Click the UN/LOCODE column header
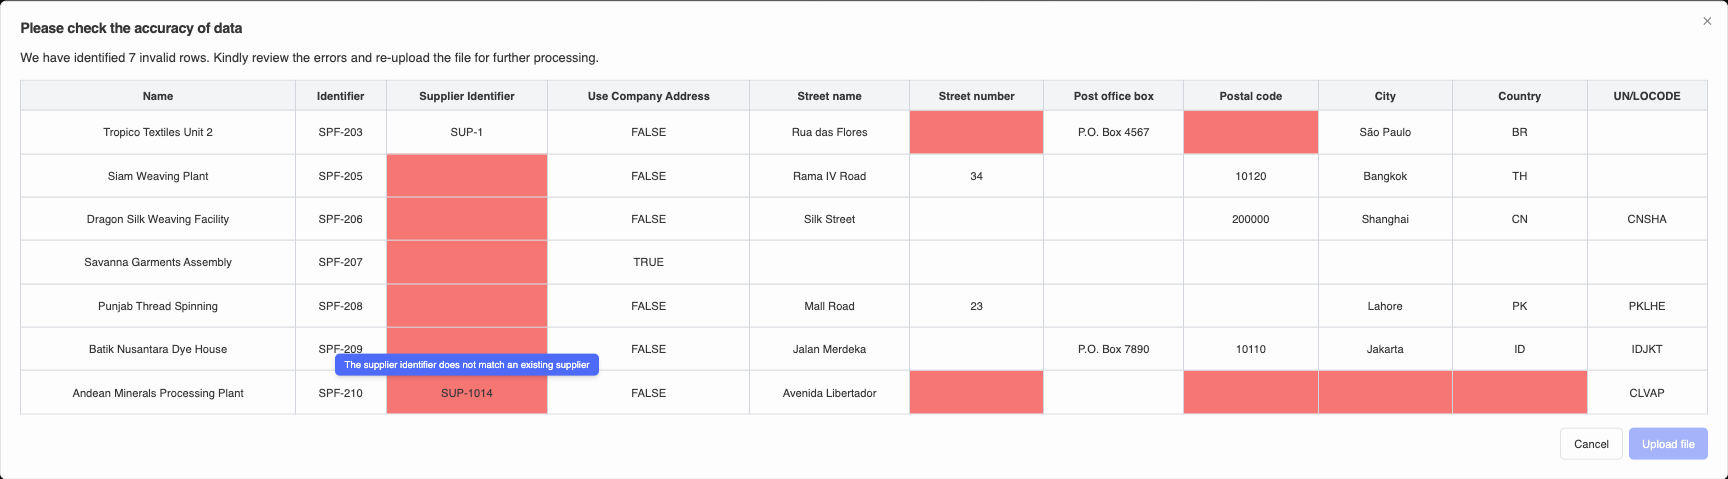 [1647, 96]
